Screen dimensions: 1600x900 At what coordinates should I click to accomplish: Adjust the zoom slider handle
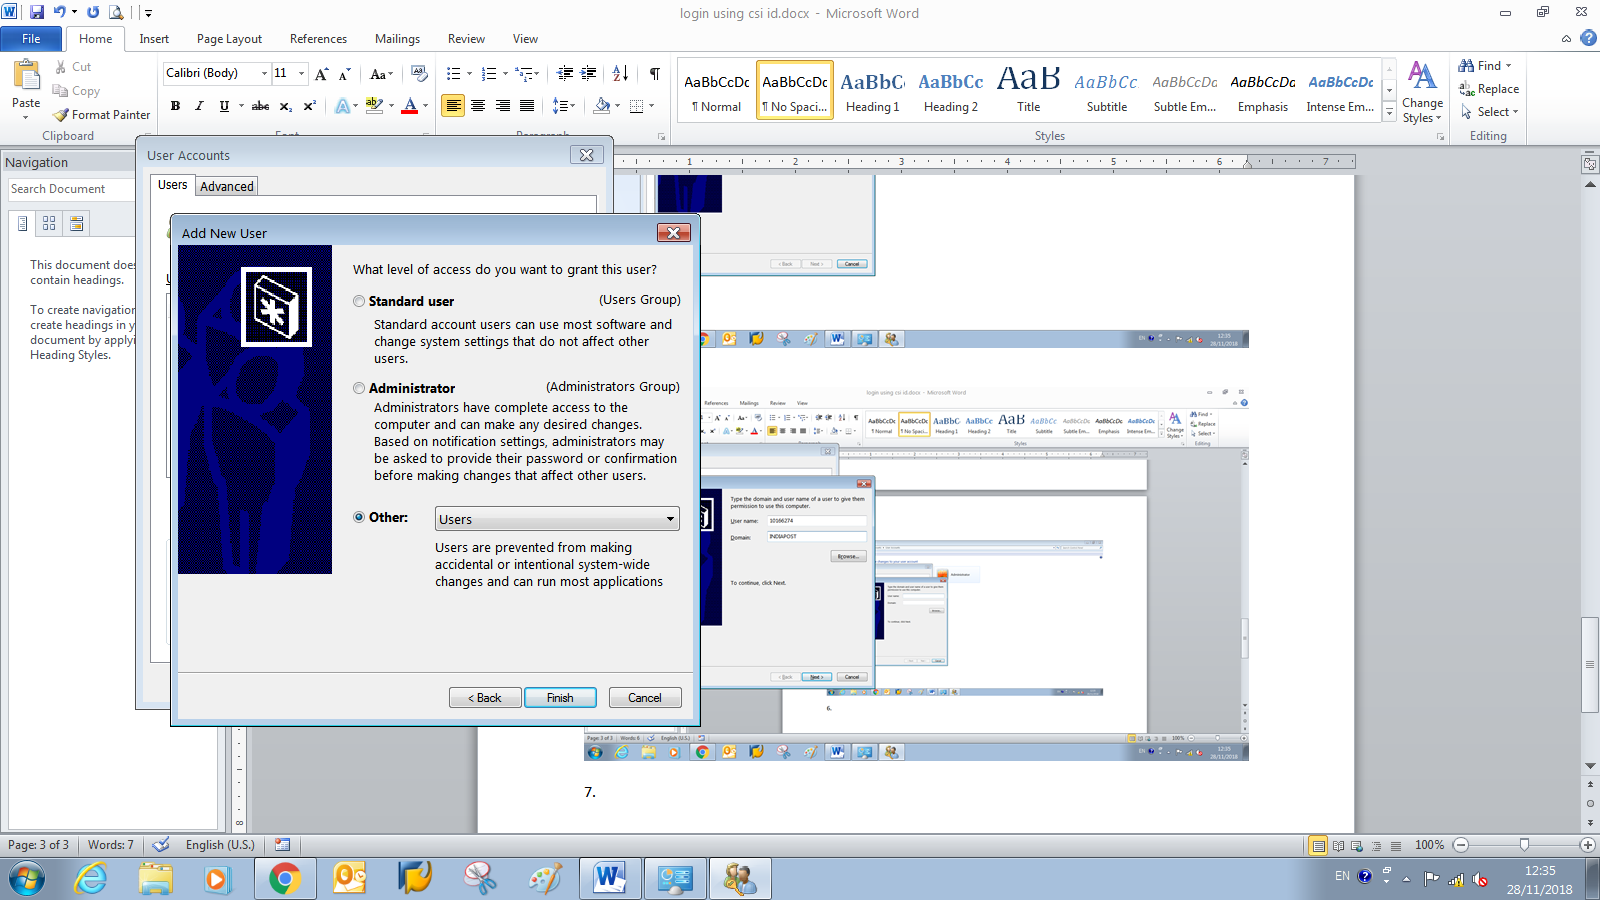click(1524, 845)
